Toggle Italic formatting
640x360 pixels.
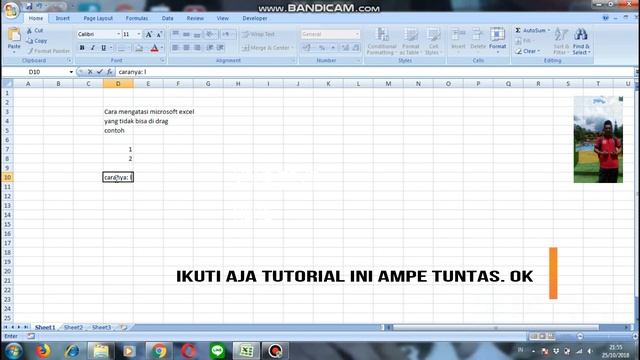93,48
